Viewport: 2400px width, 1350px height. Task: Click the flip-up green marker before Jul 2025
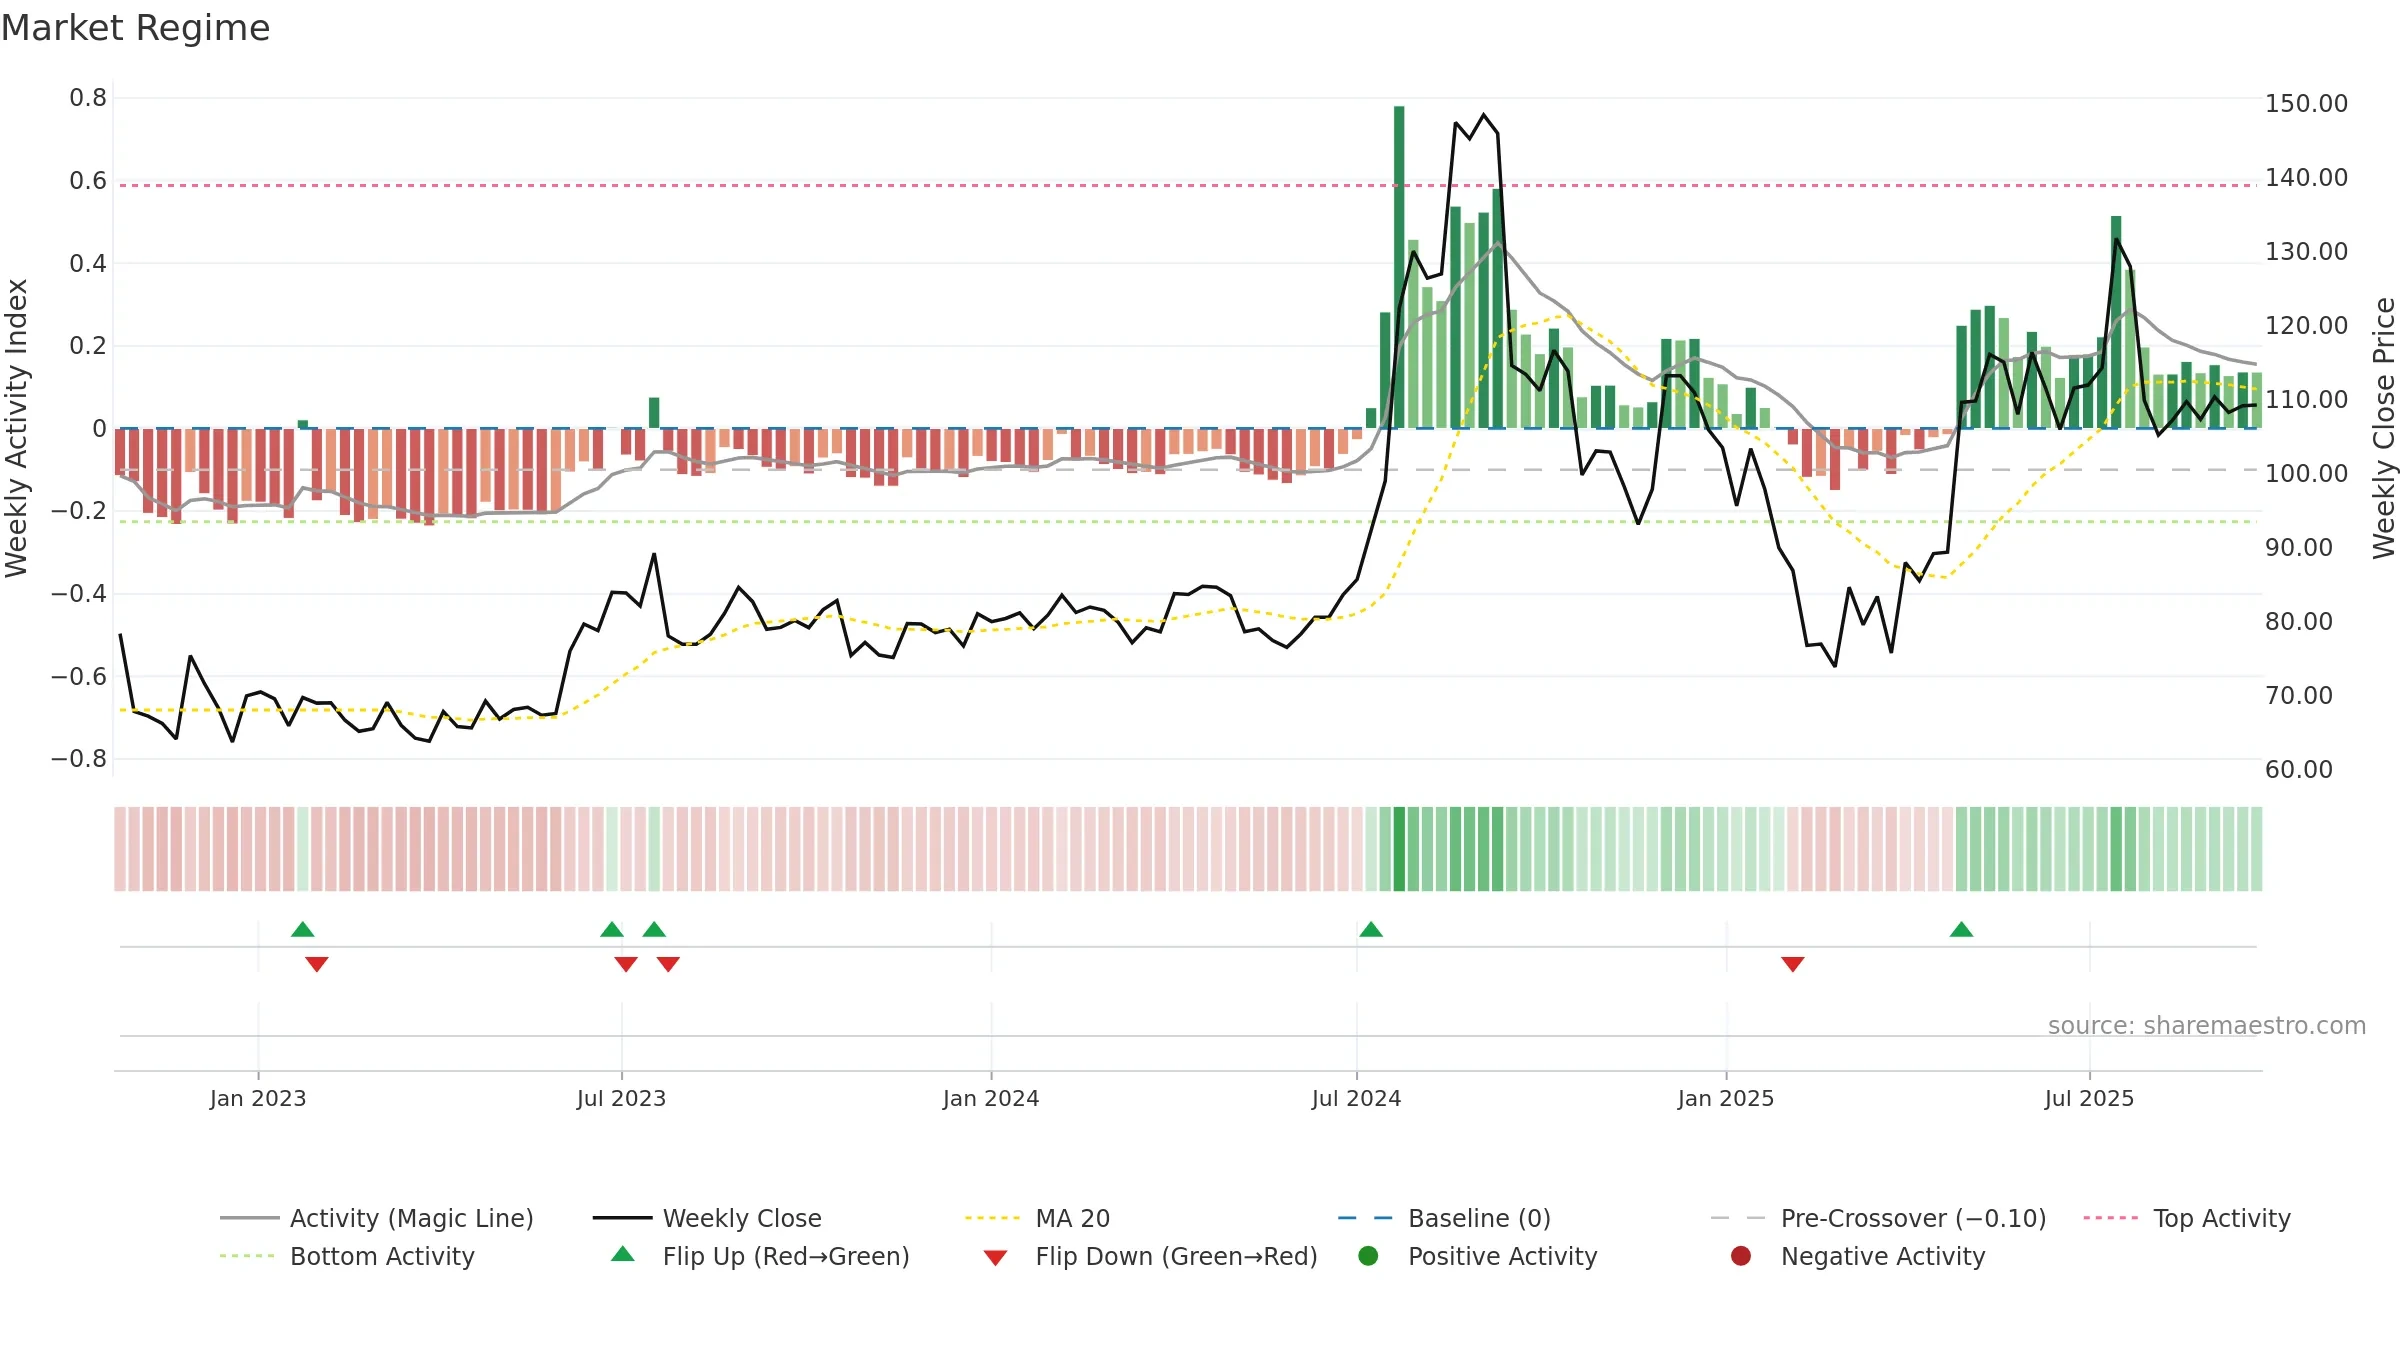click(1962, 929)
